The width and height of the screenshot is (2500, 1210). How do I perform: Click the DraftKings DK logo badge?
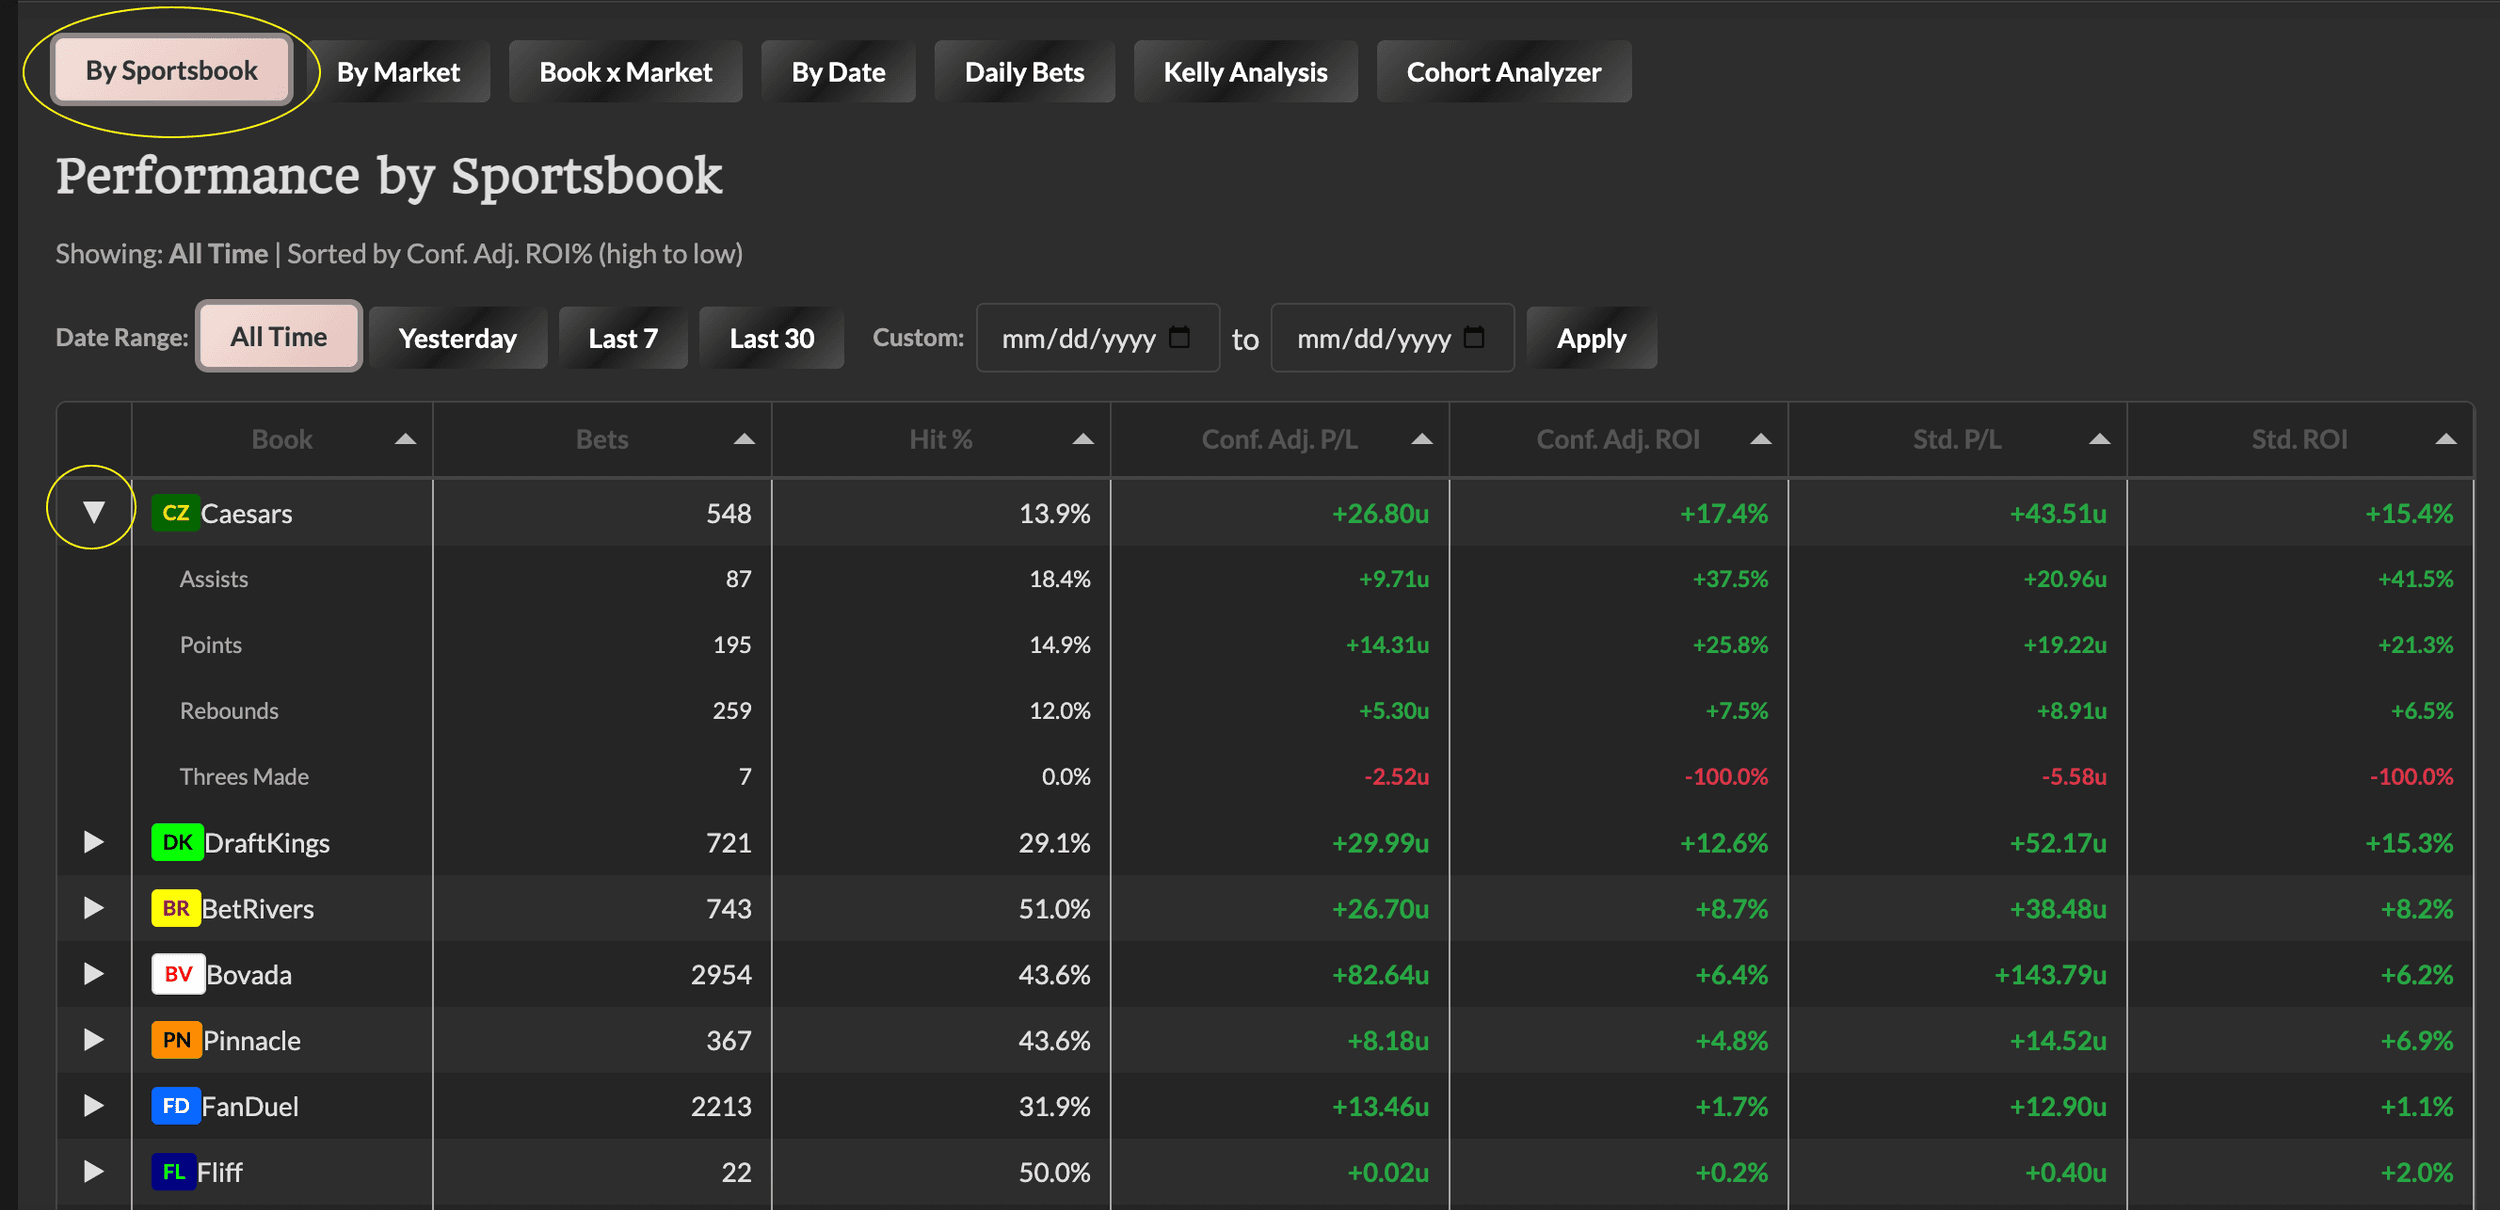point(177,842)
